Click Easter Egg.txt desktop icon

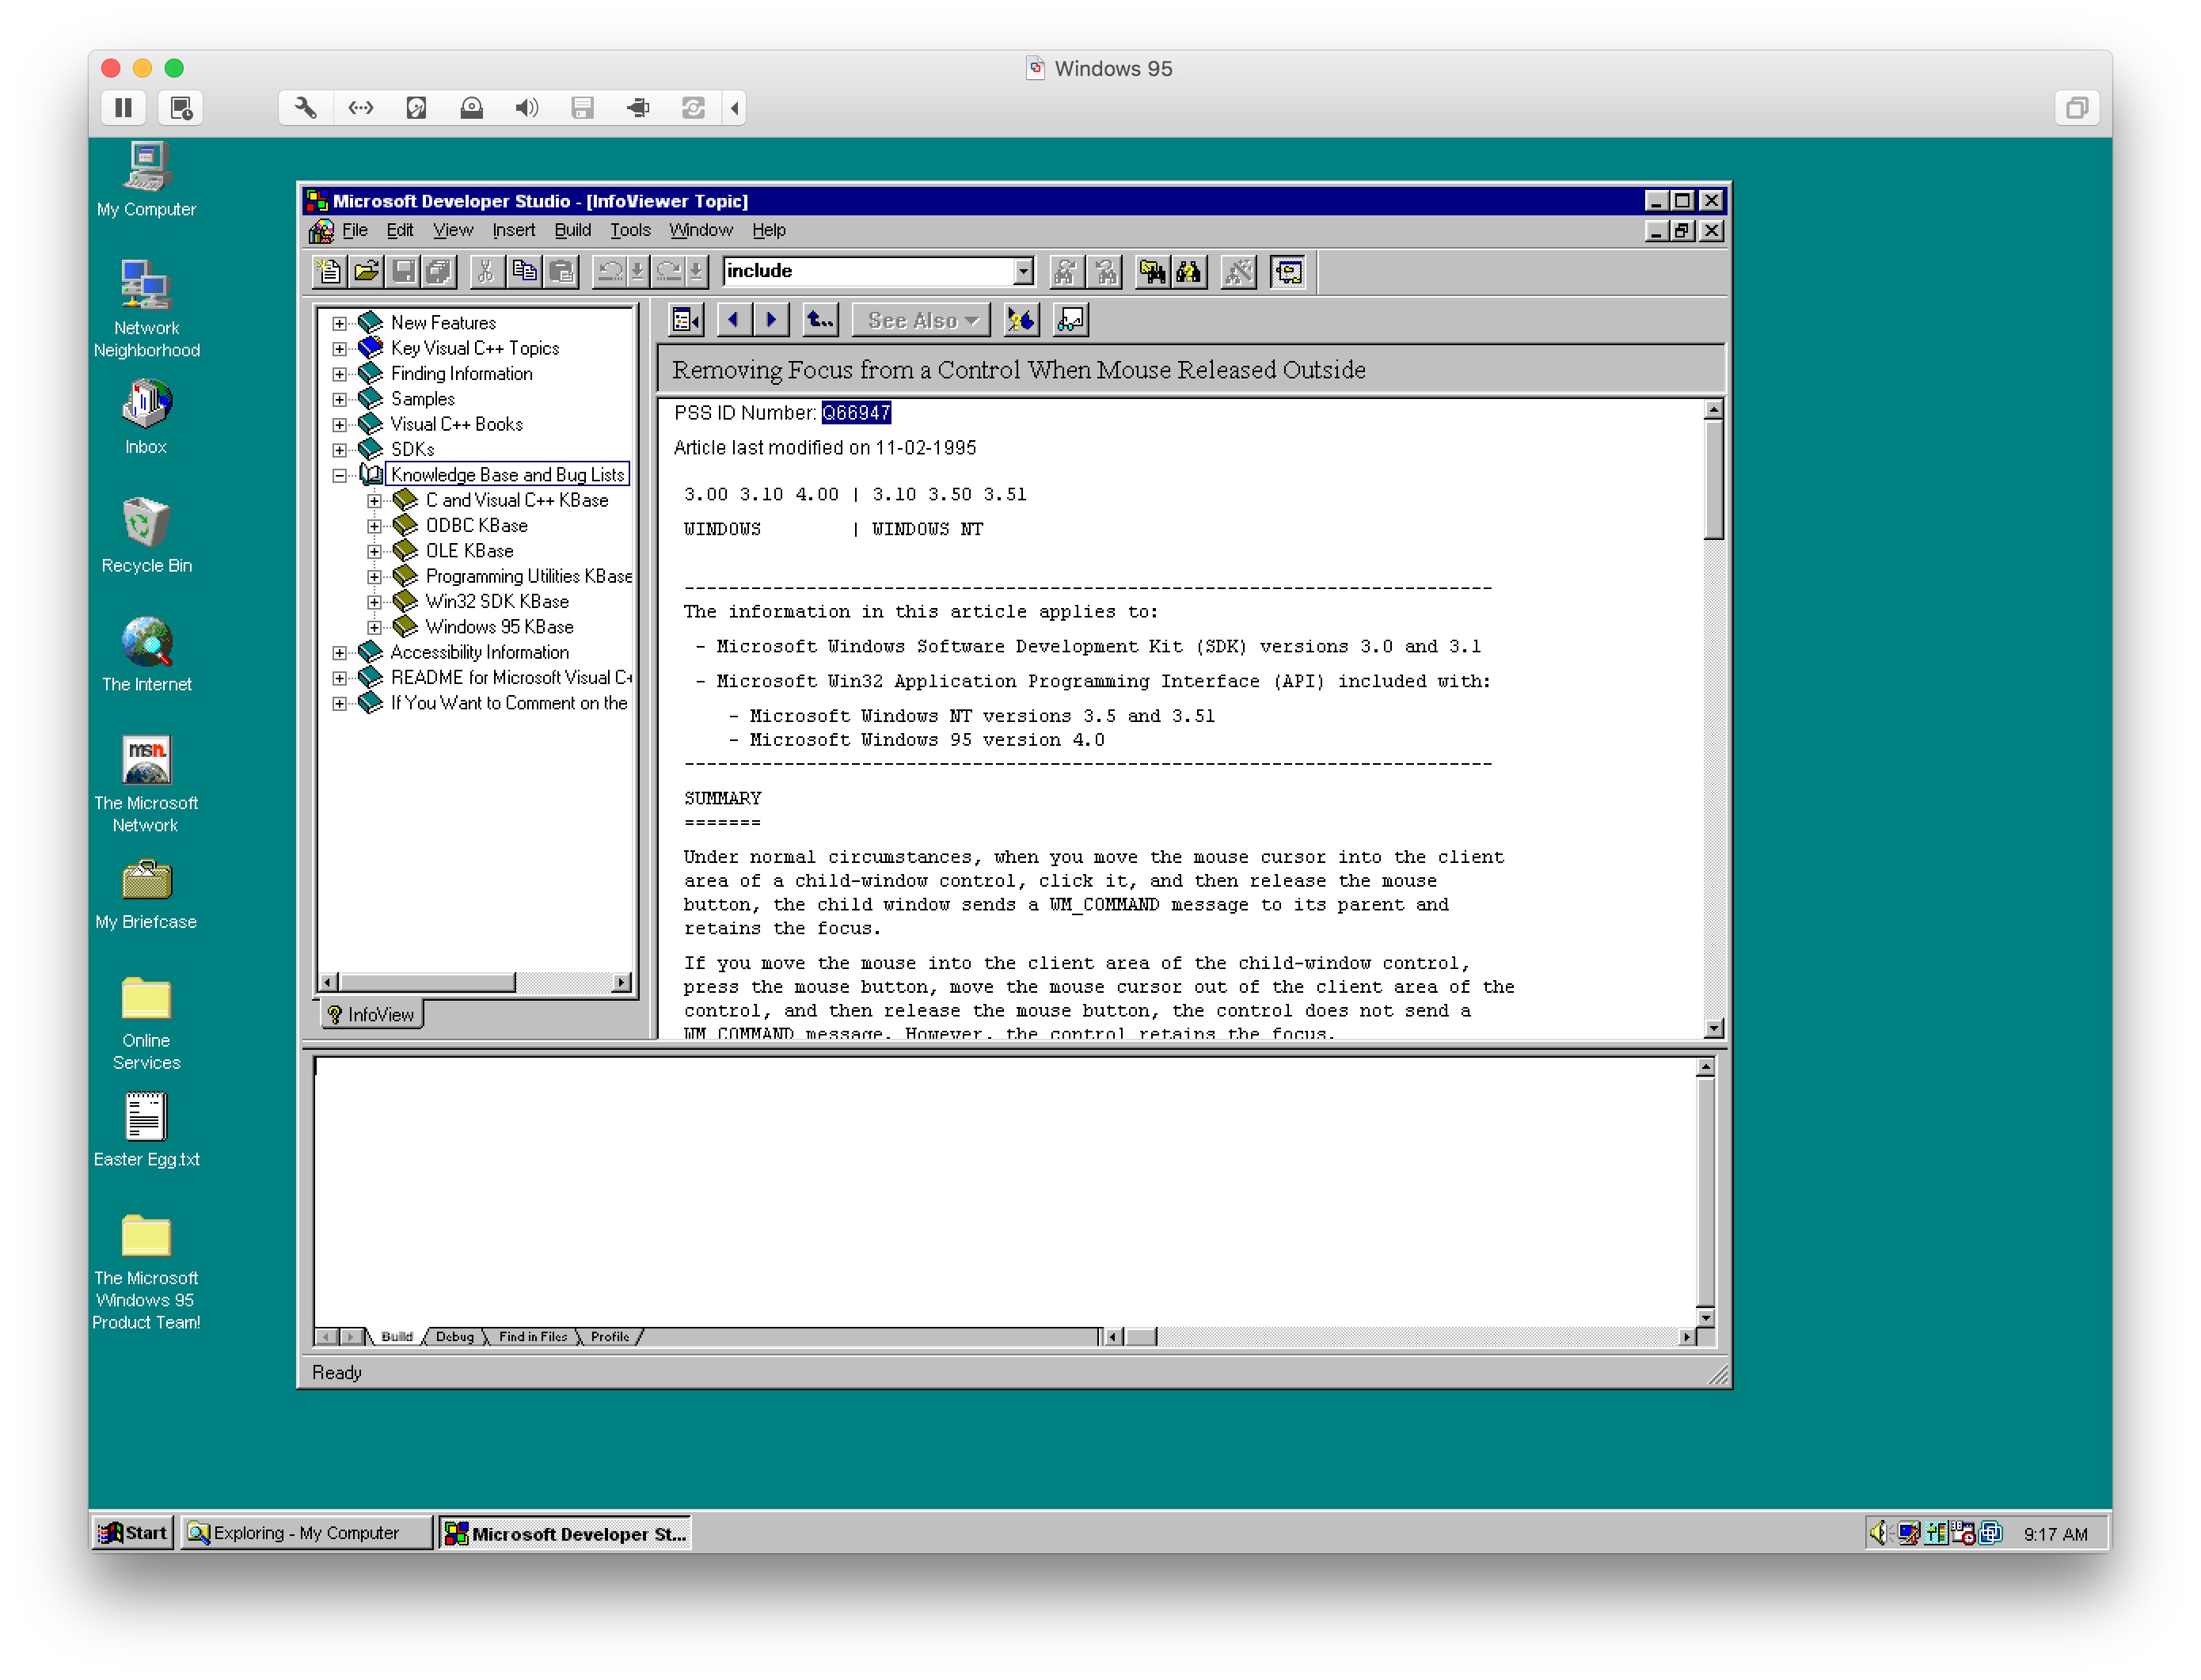tap(145, 1120)
